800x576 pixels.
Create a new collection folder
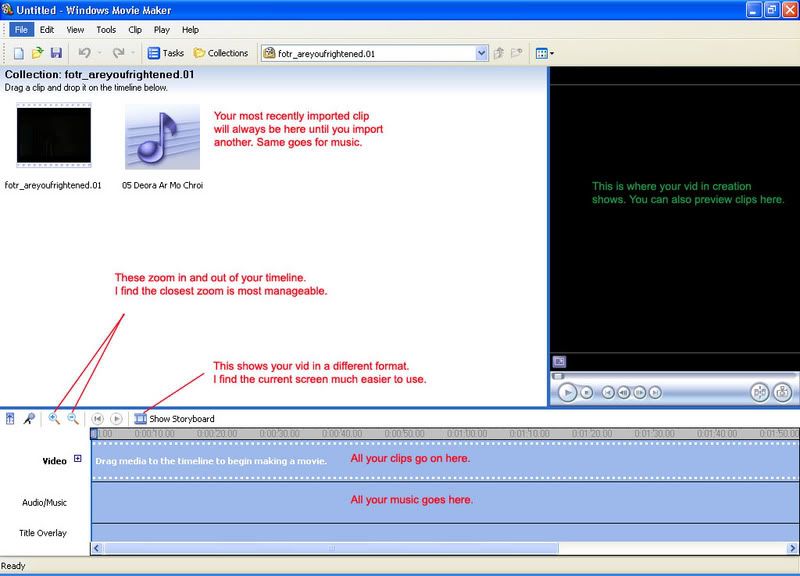(x=517, y=53)
